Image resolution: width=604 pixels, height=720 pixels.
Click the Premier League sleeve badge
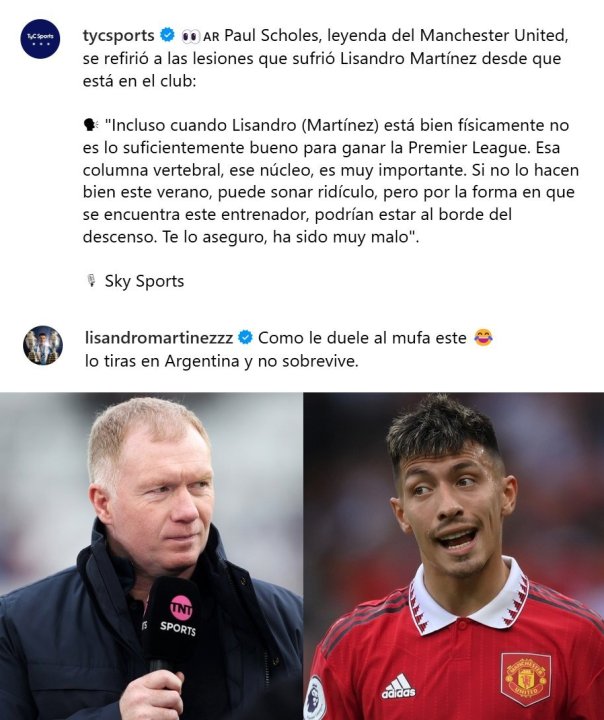(315, 698)
